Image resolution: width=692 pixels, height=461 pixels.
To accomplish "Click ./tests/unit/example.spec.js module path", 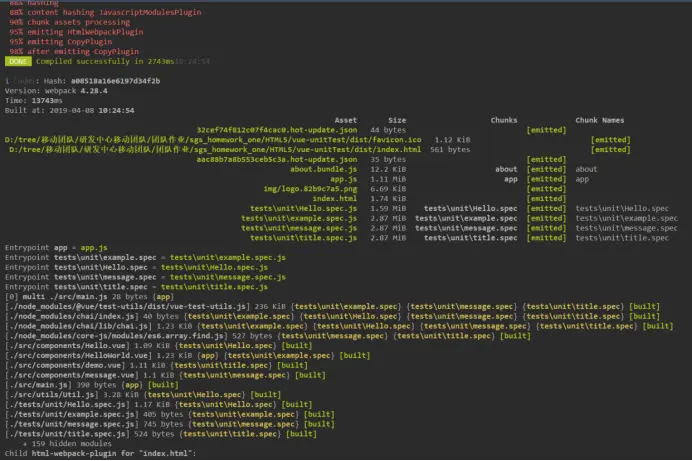I will tap(71, 414).
